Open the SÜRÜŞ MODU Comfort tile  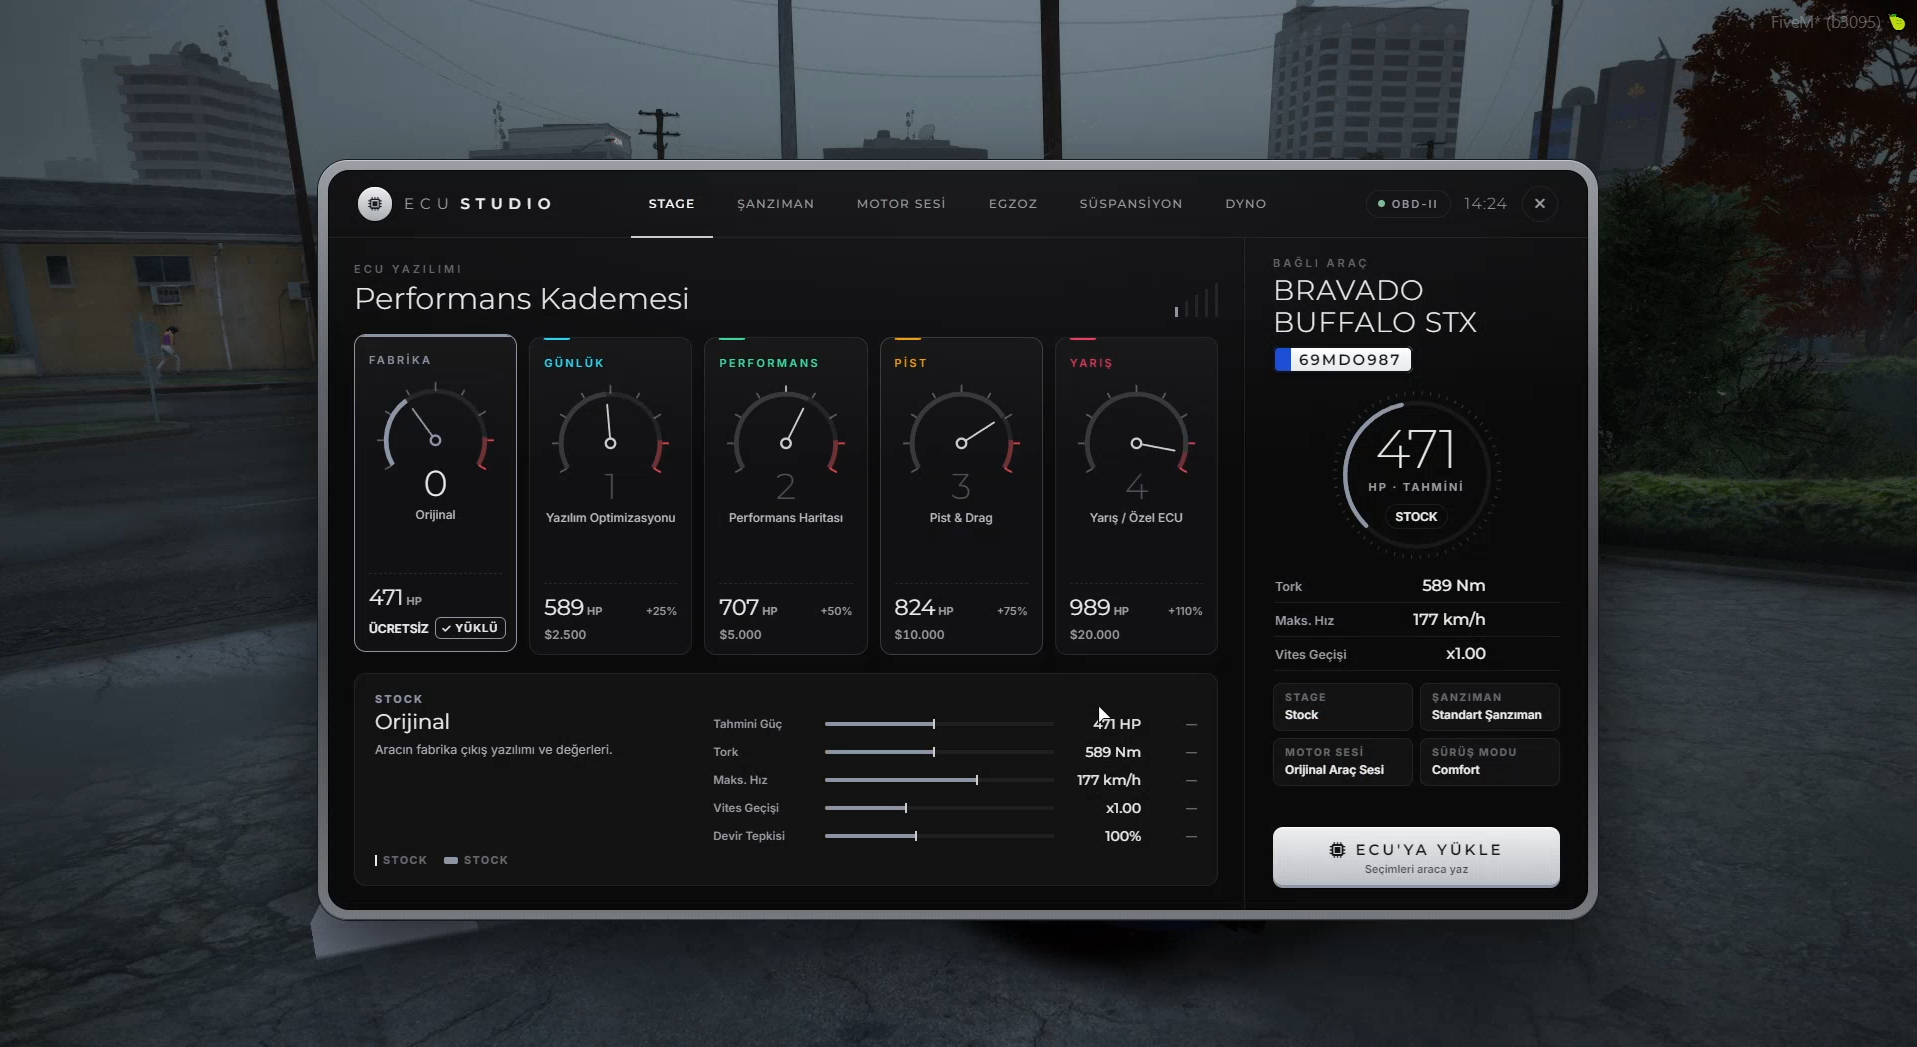(x=1489, y=762)
